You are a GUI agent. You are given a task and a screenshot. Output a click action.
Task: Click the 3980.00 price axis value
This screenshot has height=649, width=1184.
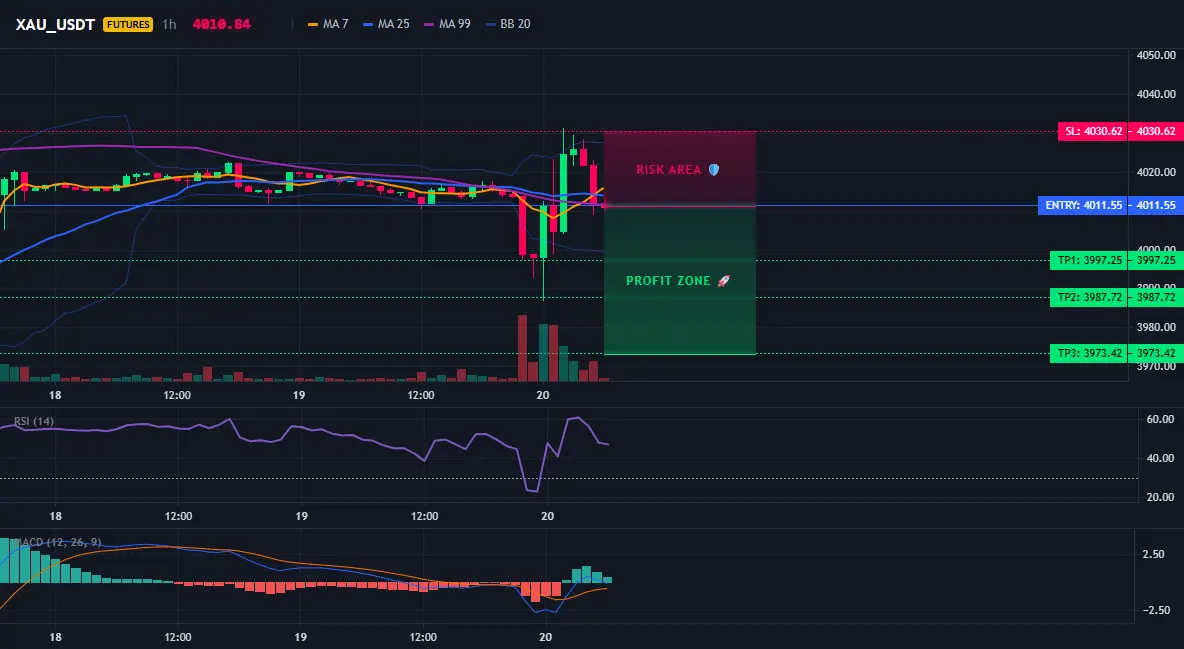tap(1156, 327)
